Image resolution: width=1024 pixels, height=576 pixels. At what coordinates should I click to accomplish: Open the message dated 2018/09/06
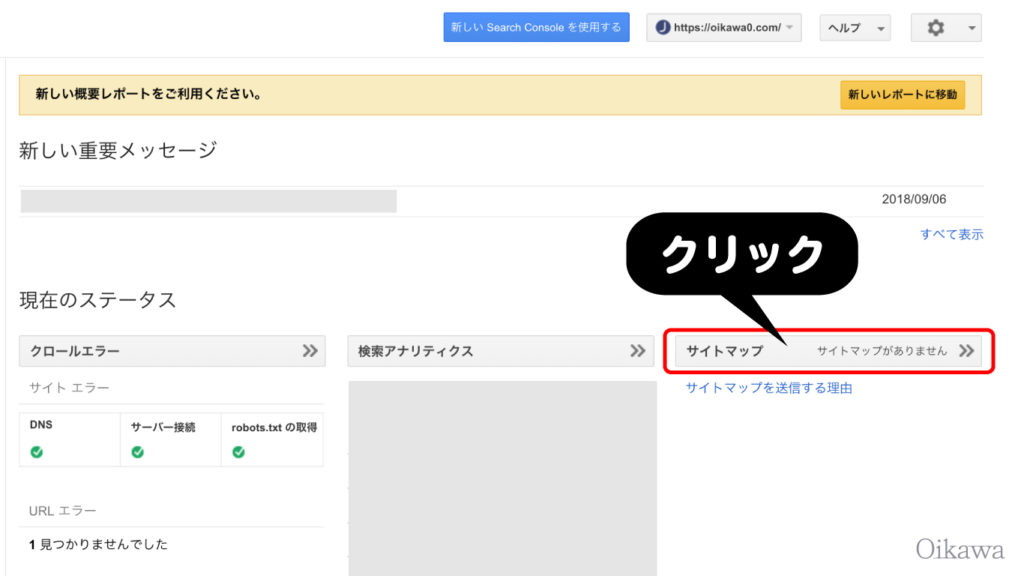click(x=501, y=200)
